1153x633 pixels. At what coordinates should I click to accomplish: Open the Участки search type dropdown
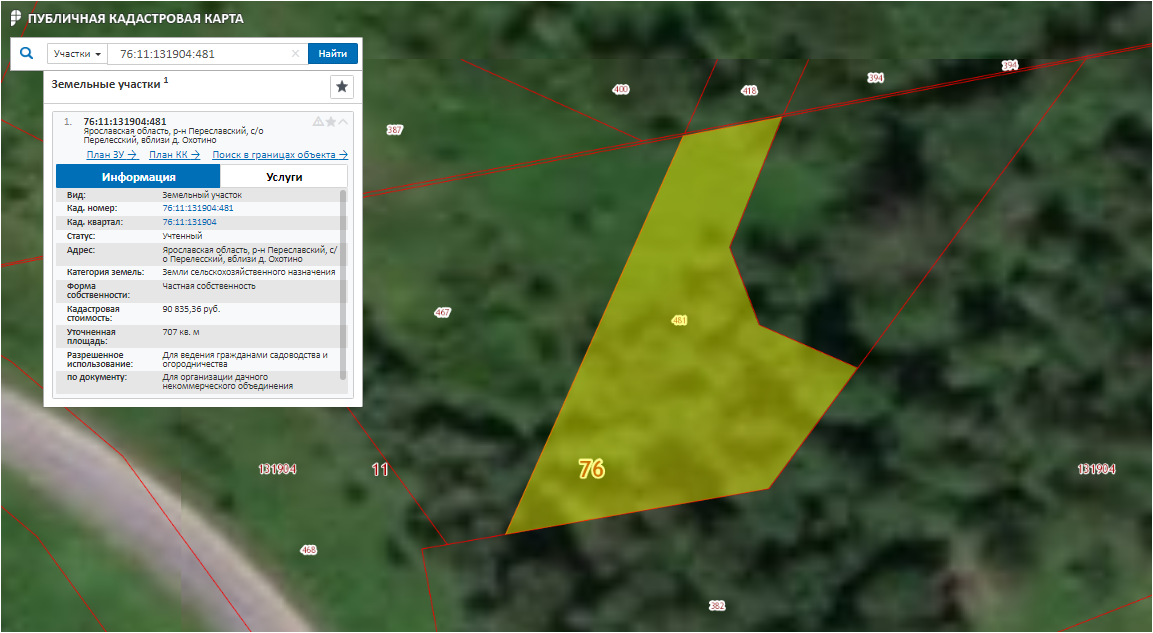click(x=77, y=54)
